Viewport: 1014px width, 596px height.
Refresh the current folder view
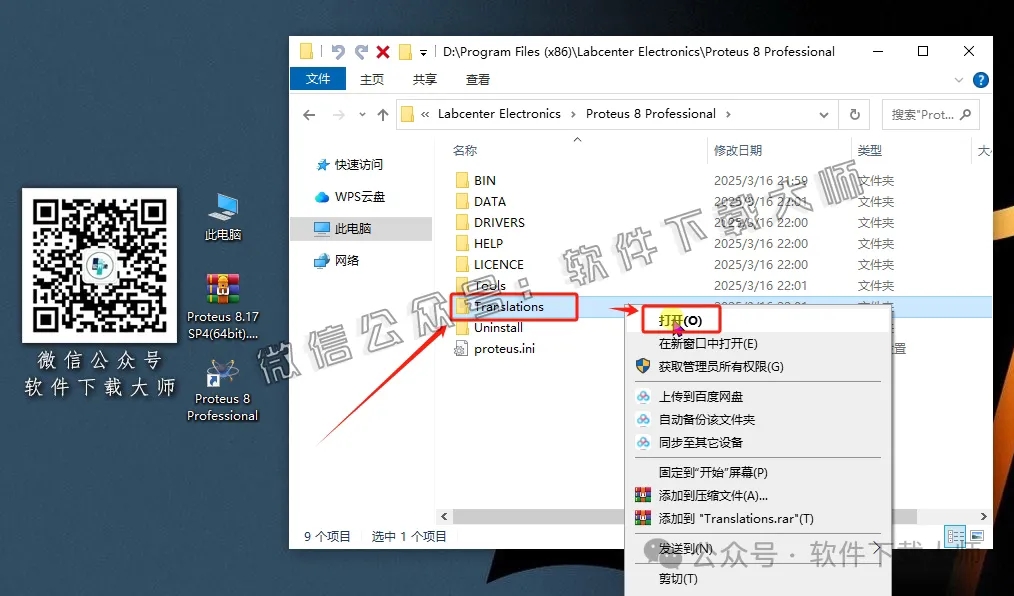tap(855, 114)
